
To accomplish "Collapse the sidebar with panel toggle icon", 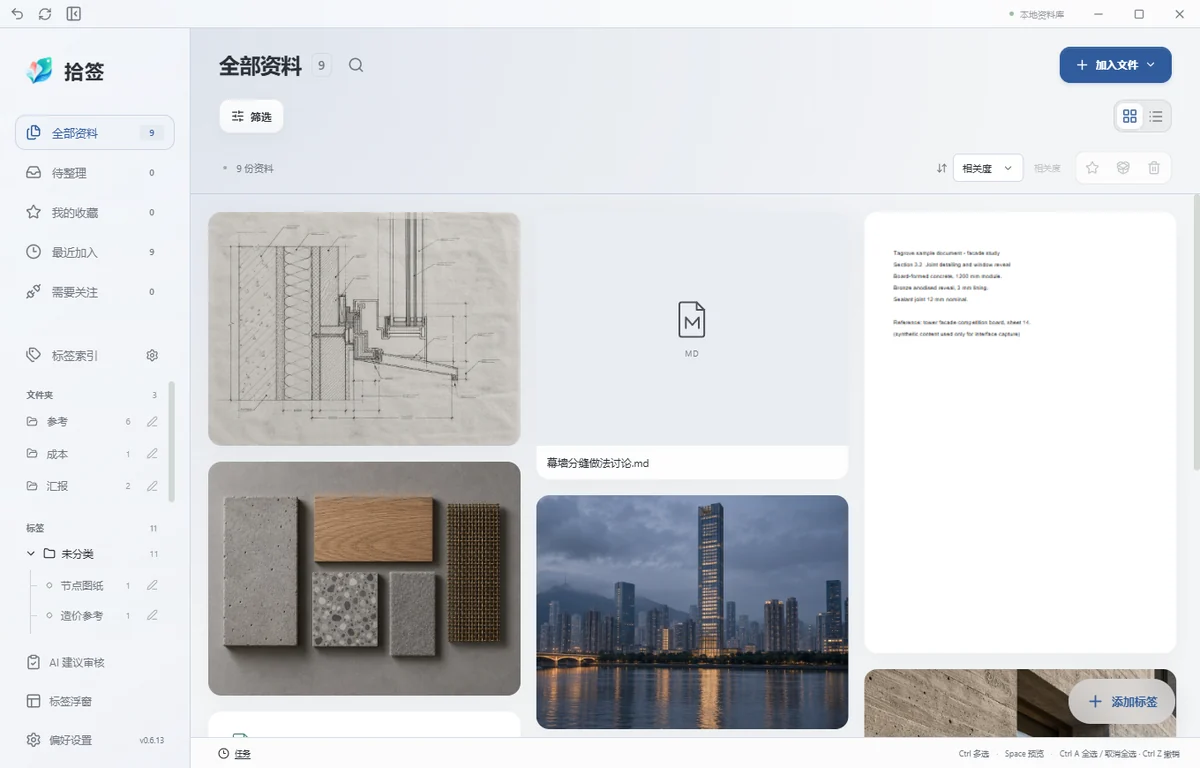I will pyautogui.click(x=74, y=14).
